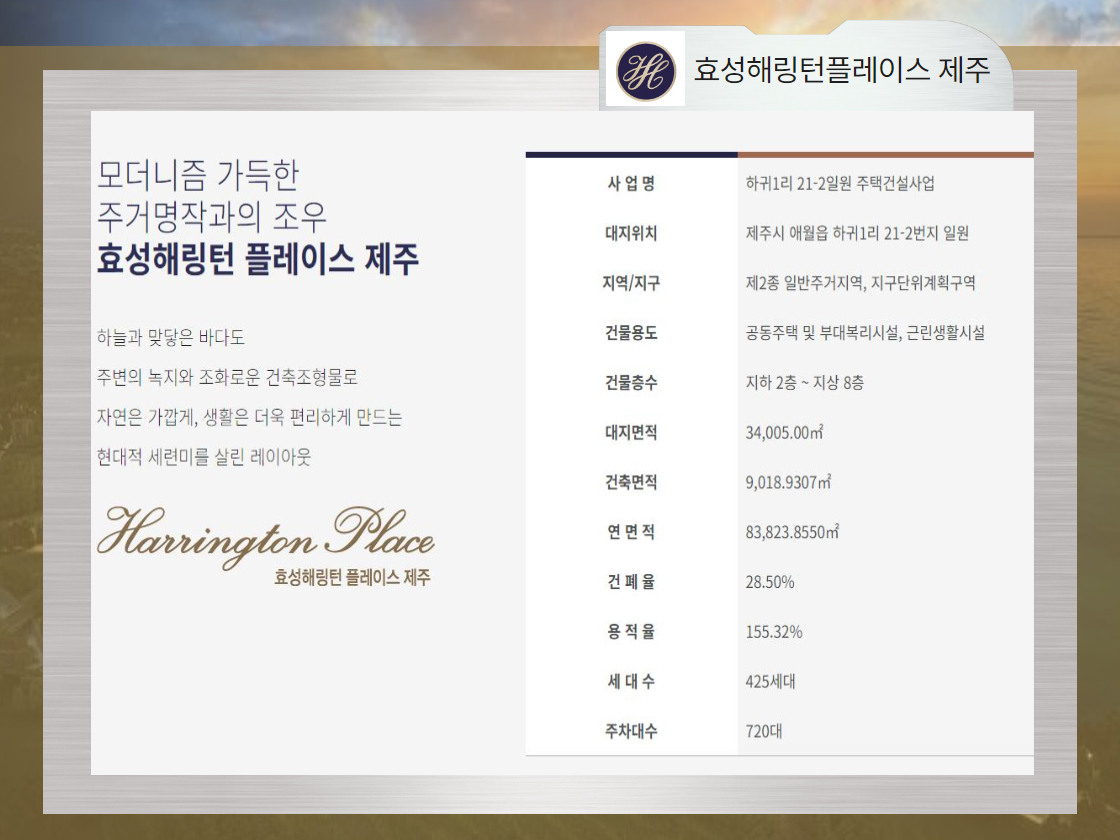Viewport: 1120px width, 840px height.
Task: Click the 대지면적 row label
Action: [631, 433]
